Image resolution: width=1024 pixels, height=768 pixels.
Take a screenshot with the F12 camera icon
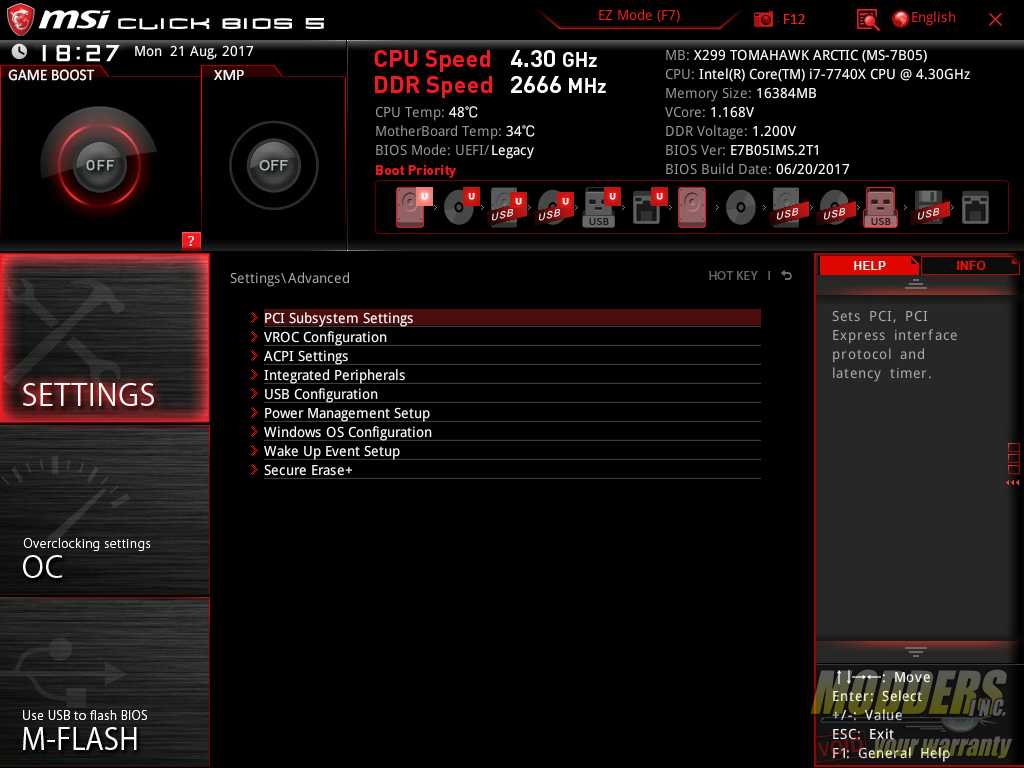coord(763,19)
